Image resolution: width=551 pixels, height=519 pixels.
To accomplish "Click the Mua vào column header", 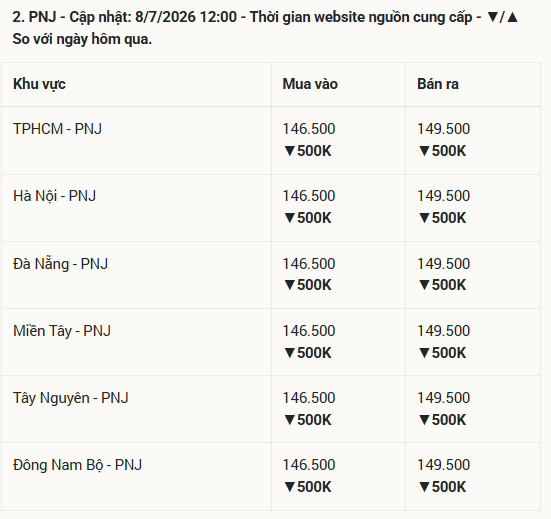I will tap(310, 84).
